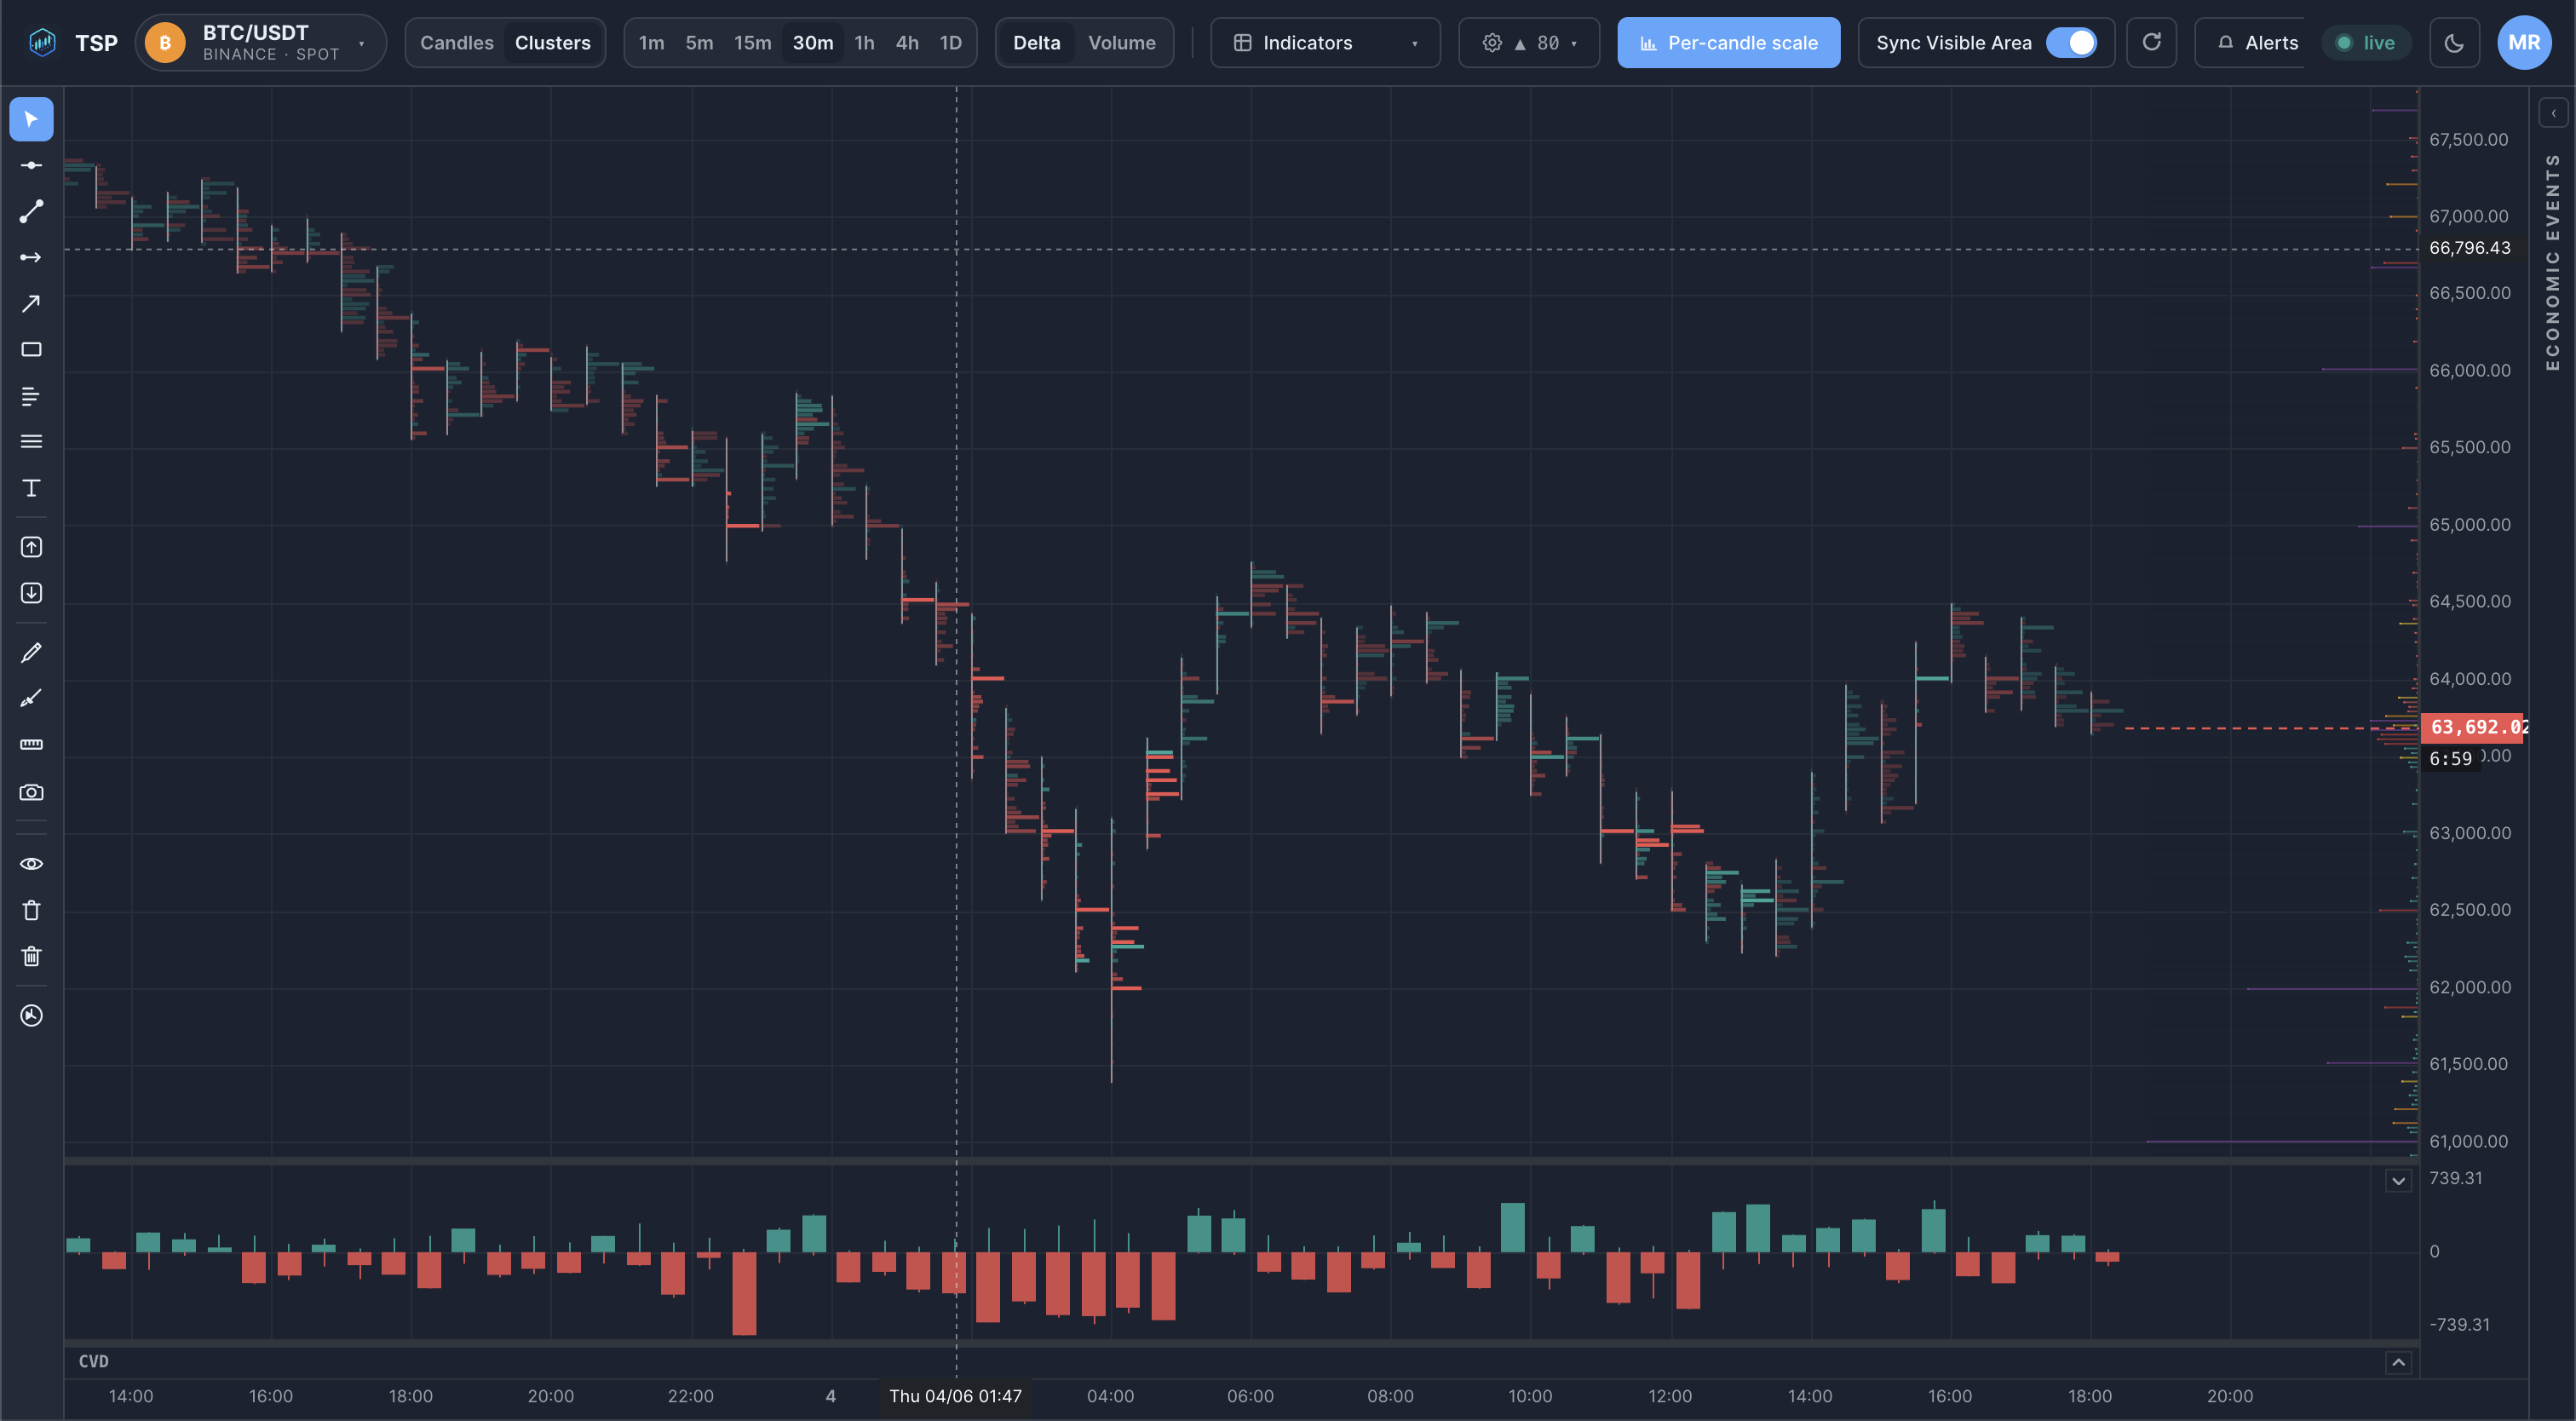This screenshot has height=1421, width=2576.
Task: Select the horizontal ray tool
Action: pyautogui.click(x=31, y=257)
